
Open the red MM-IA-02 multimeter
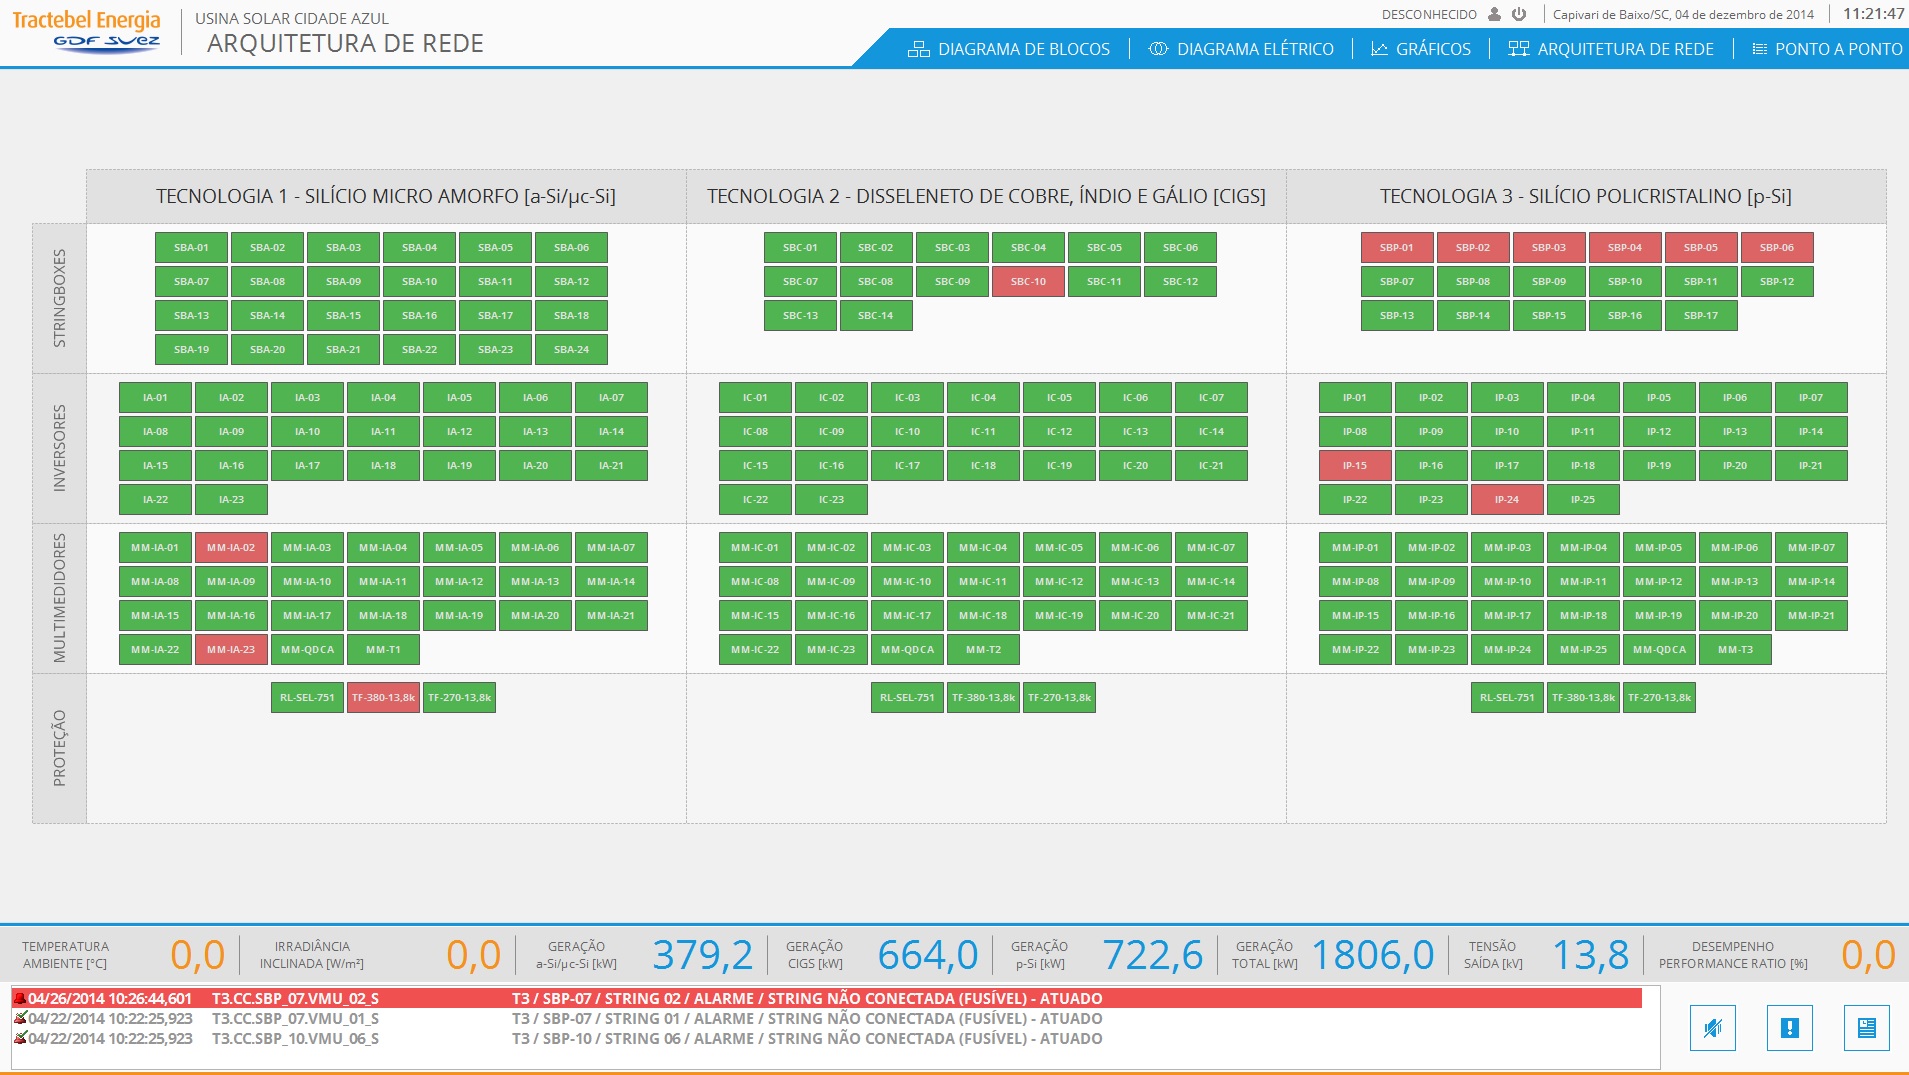pyautogui.click(x=231, y=548)
